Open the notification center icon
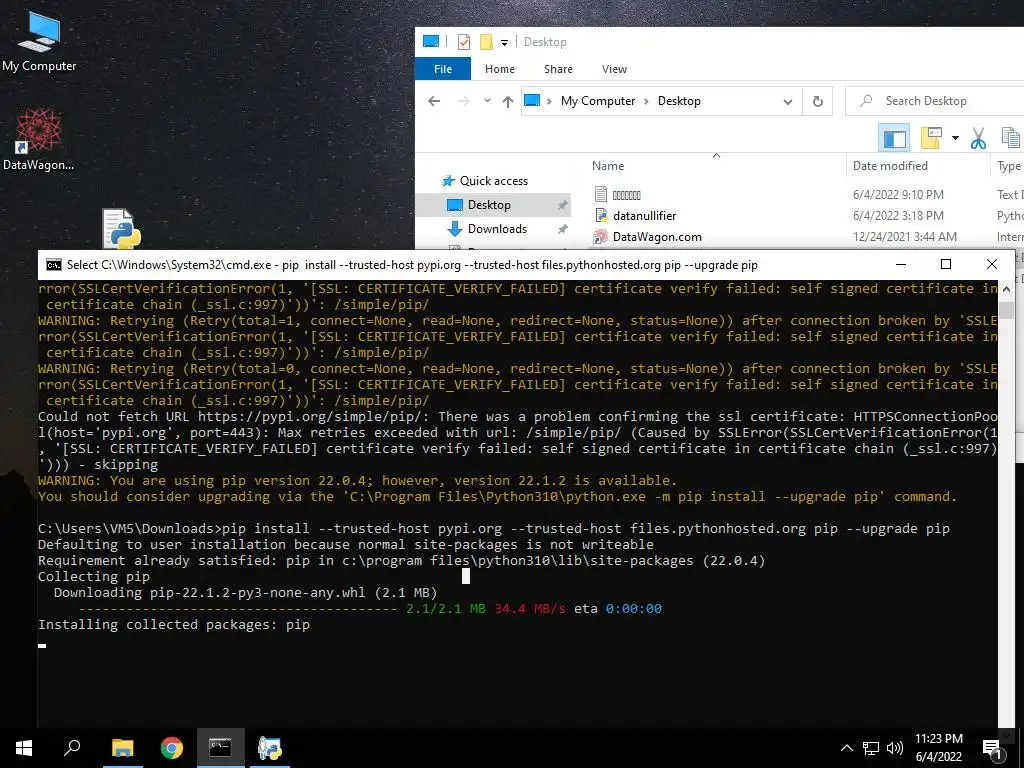1024x768 pixels. [x=993, y=749]
